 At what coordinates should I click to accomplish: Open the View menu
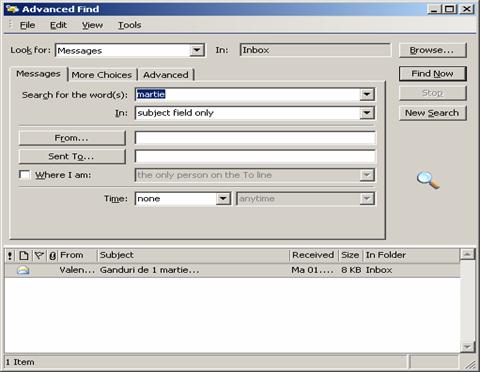pyautogui.click(x=92, y=25)
